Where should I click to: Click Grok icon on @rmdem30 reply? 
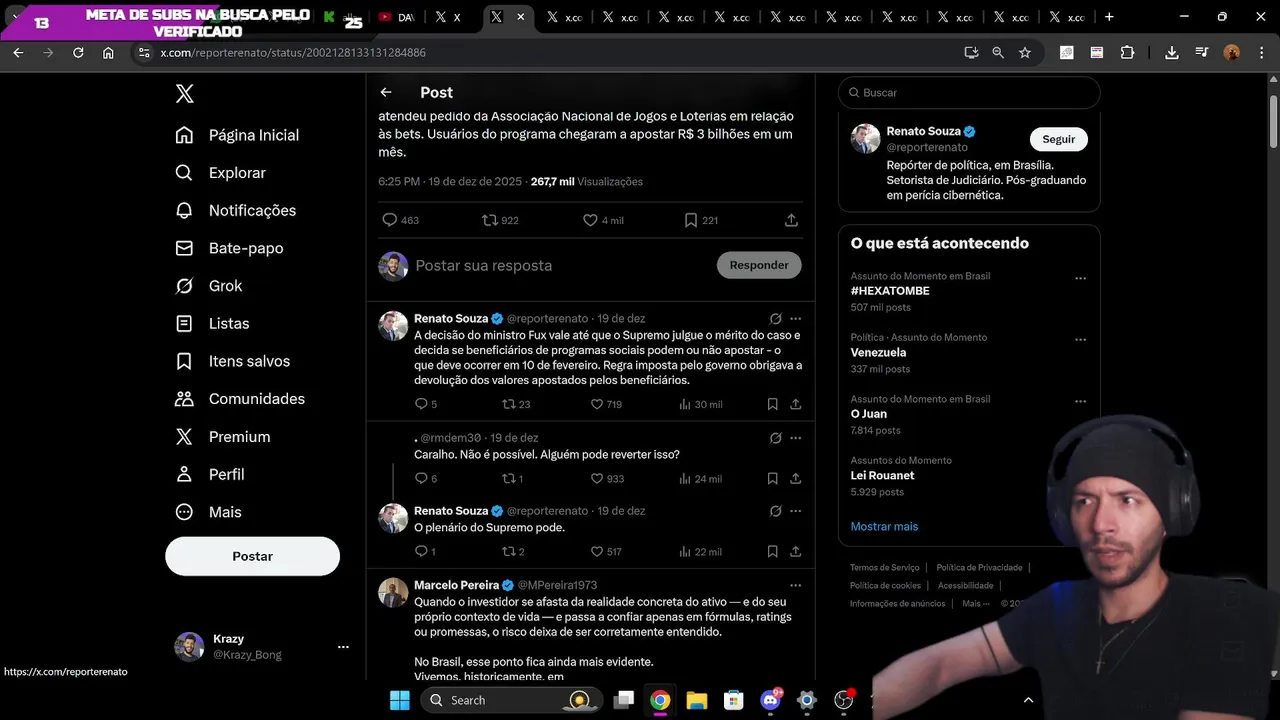coord(775,438)
